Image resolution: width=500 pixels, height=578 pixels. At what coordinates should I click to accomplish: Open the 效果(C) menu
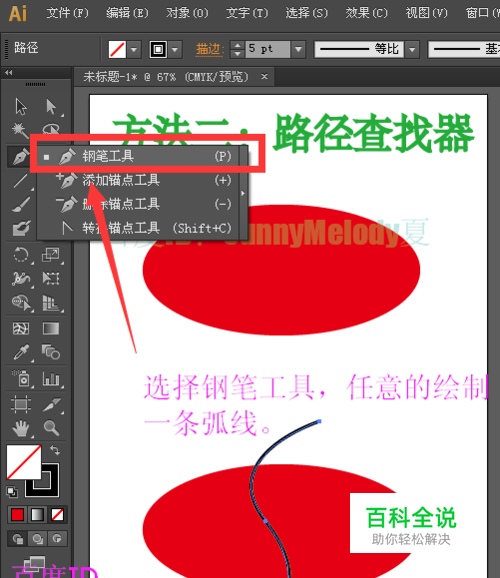367,13
